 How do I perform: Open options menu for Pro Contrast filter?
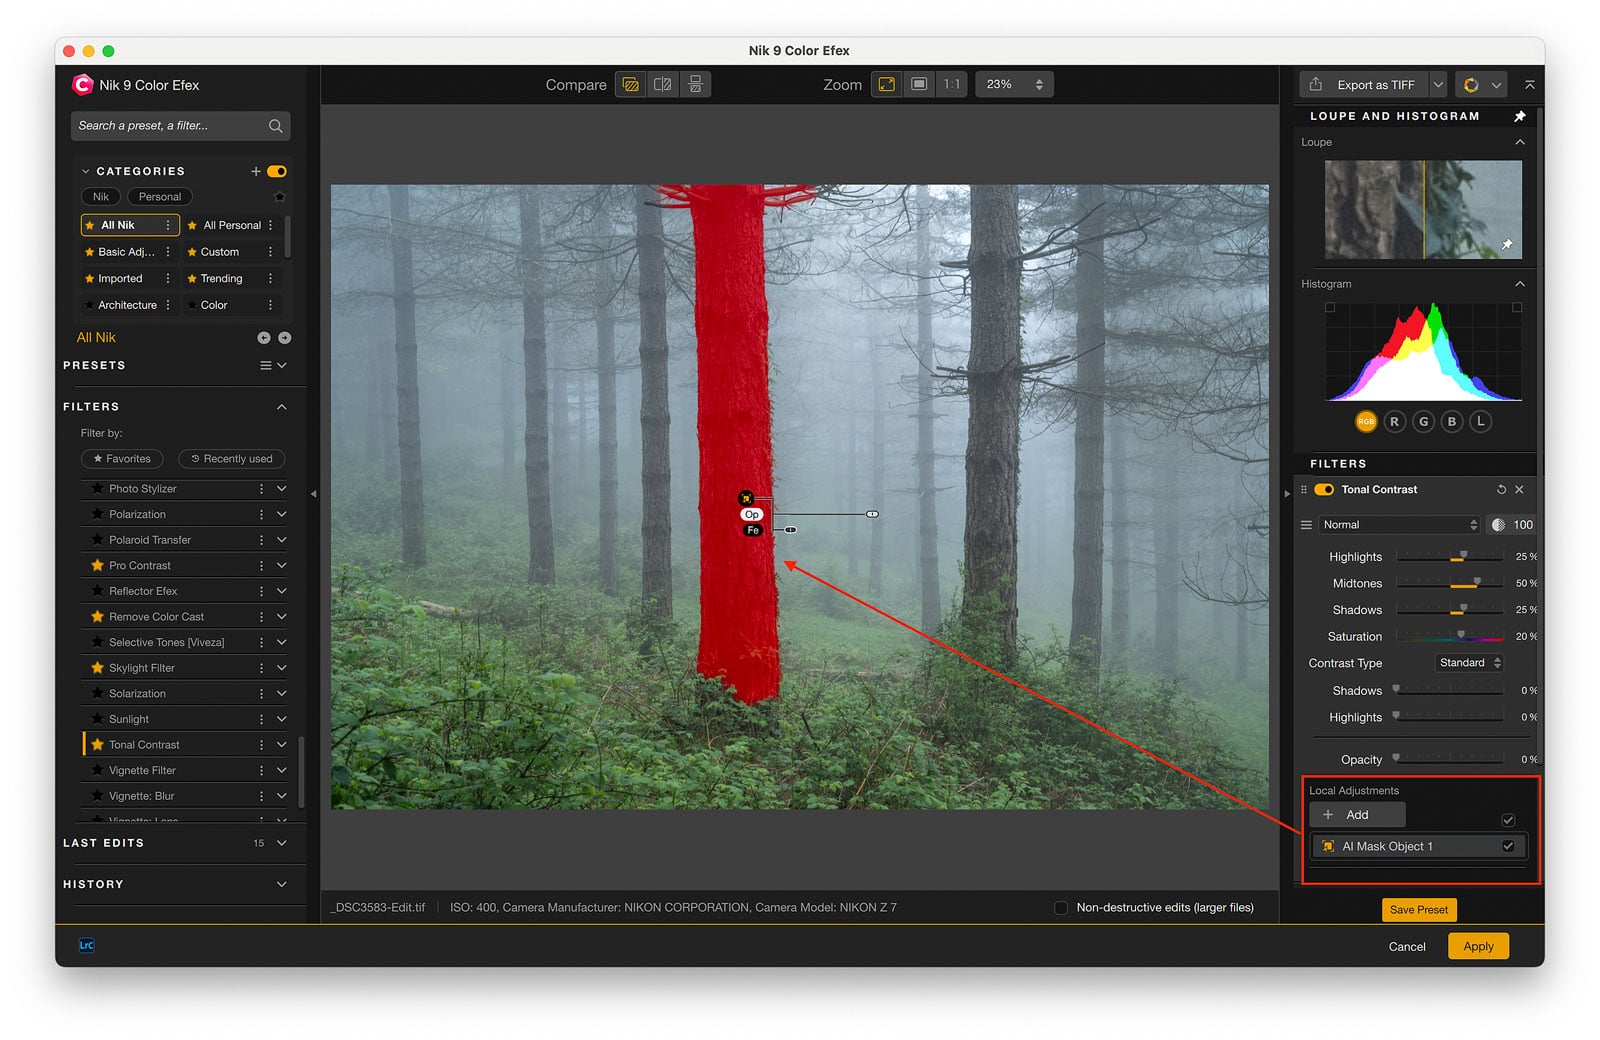tap(262, 566)
